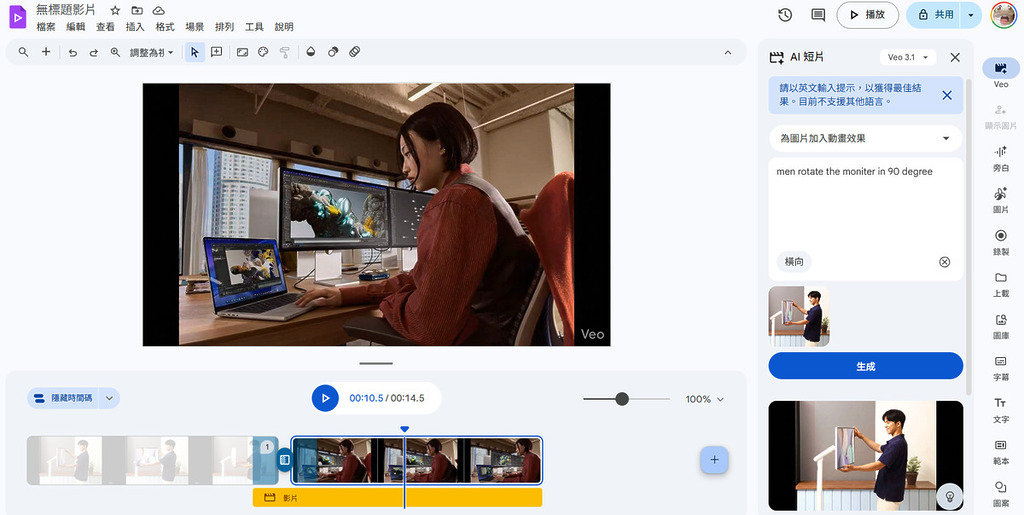Click the blue 生成 generate button
The image size is (1024, 515).
(865, 366)
